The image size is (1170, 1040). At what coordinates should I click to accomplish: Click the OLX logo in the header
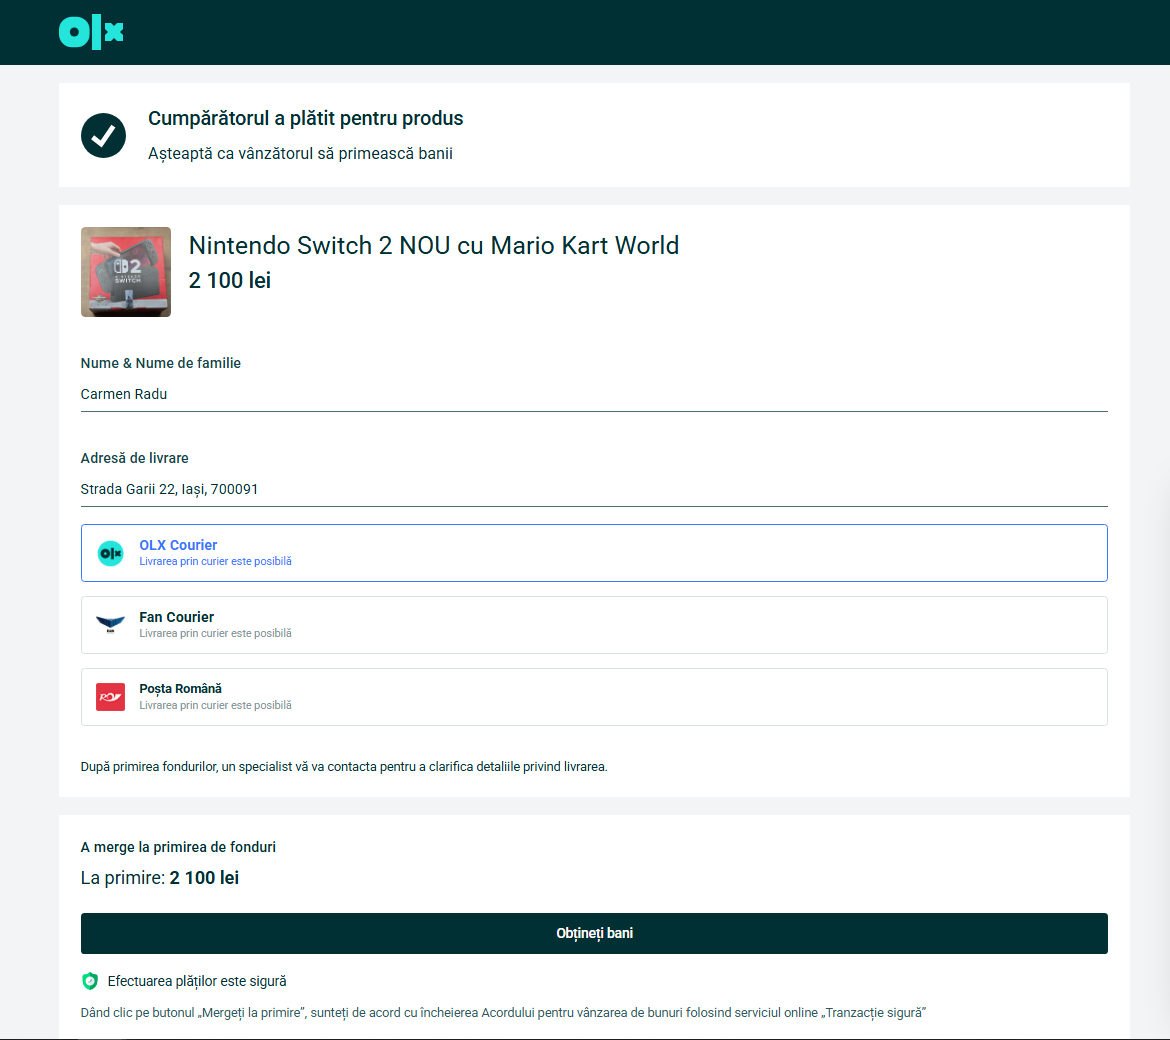click(91, 32)
